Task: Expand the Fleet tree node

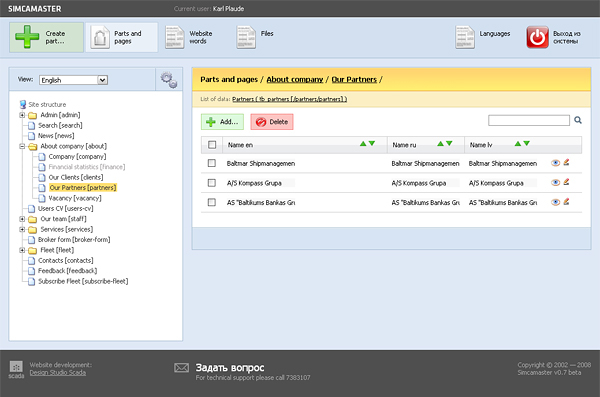Action: pos(22,250)
